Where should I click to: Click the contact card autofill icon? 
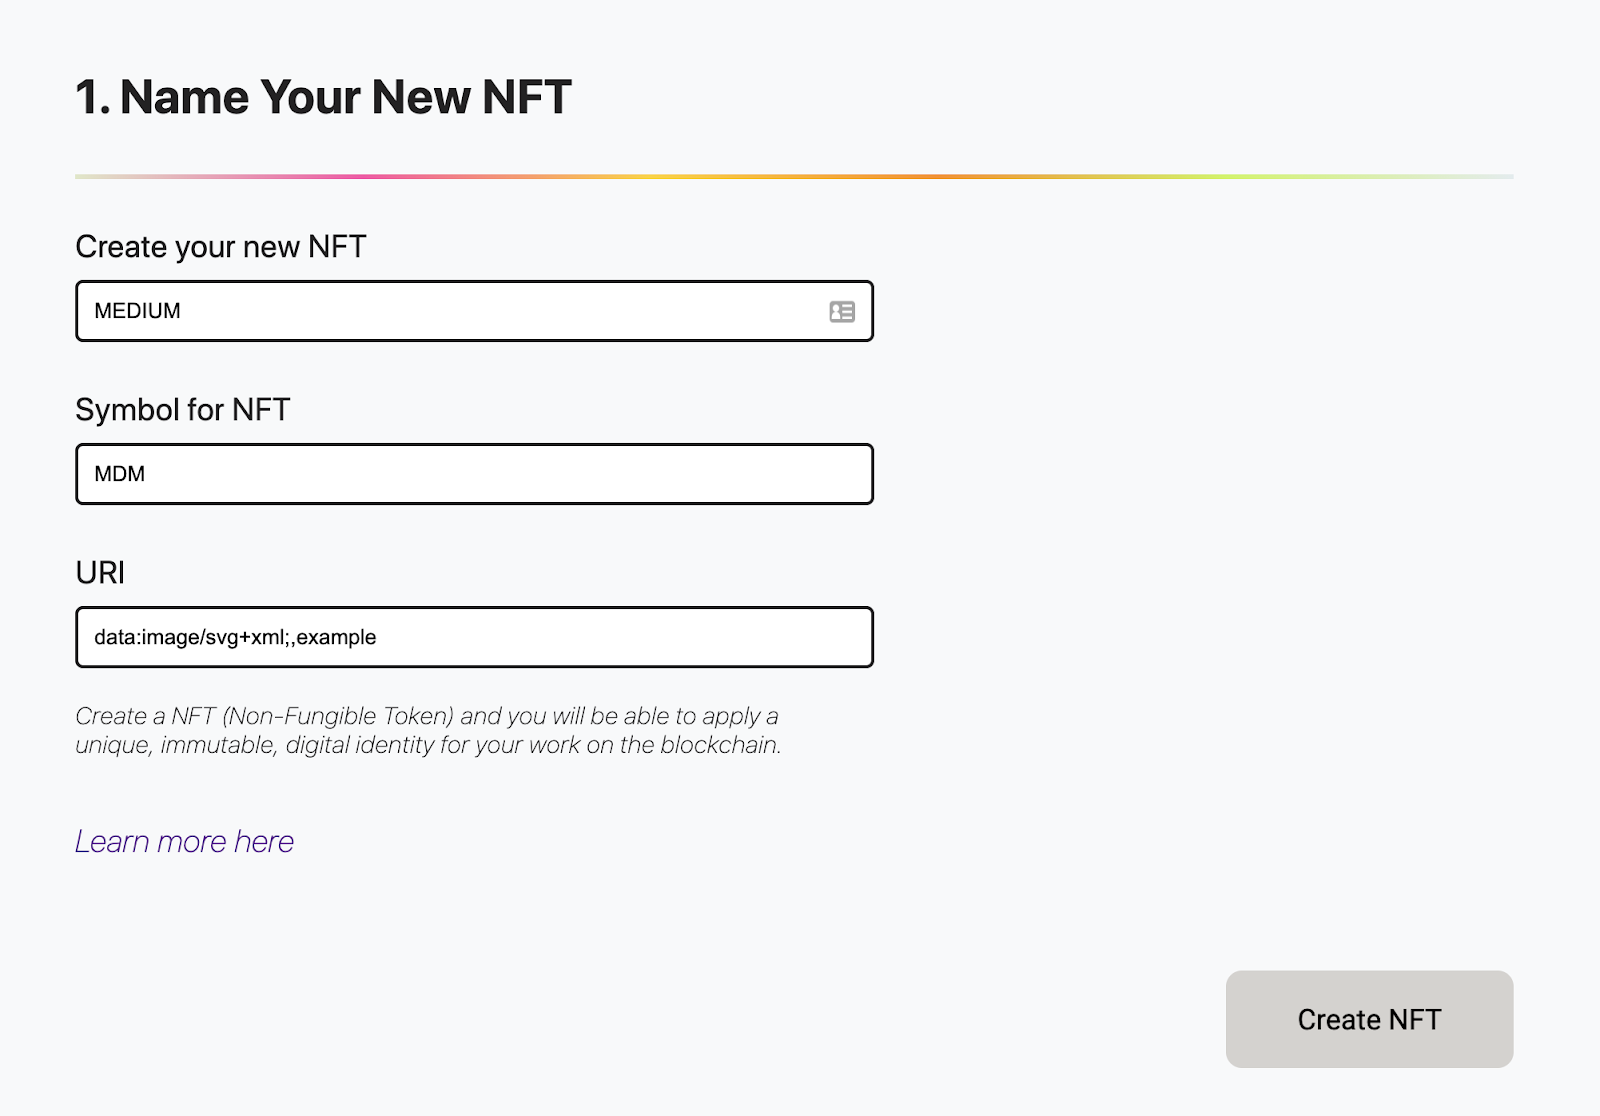pyautogui.click(x=842, y=312)
